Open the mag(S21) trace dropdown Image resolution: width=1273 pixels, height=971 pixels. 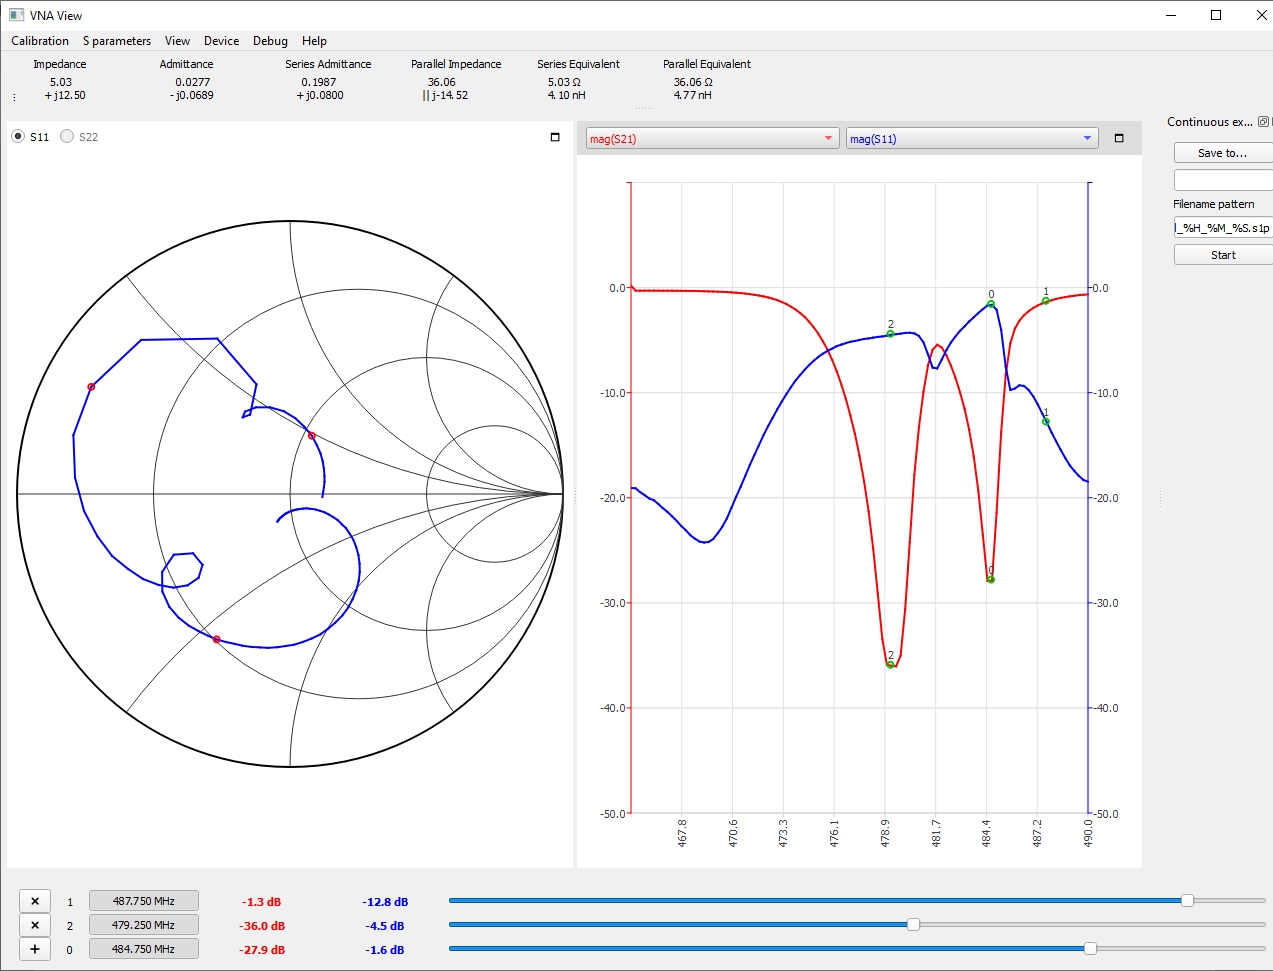click(712, 139)
